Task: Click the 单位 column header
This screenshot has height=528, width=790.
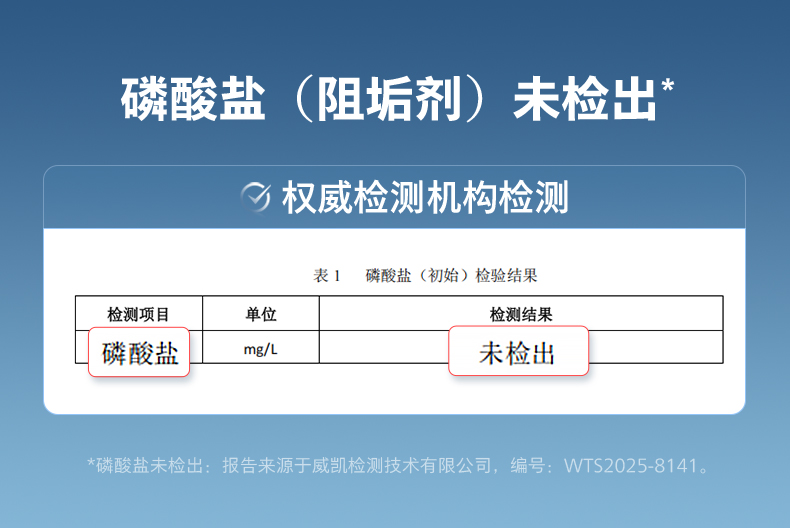Action: pyautogui.click(x=260, y=314)
